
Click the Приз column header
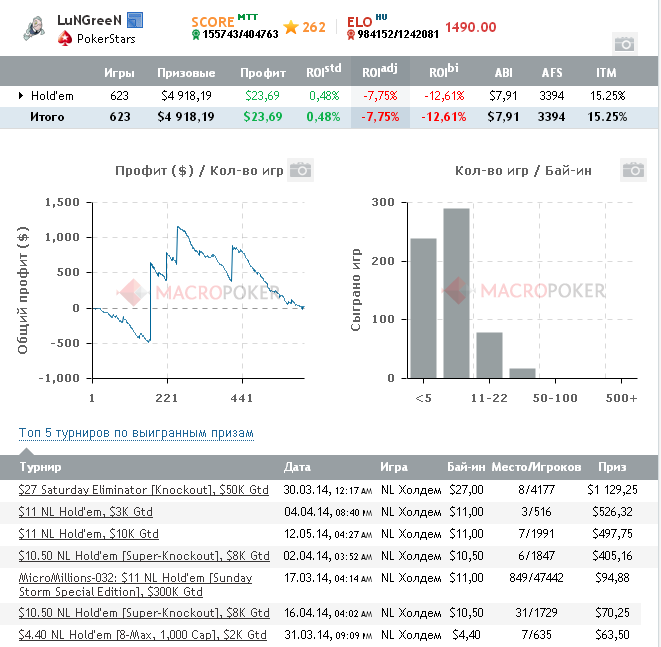(612, 467)
